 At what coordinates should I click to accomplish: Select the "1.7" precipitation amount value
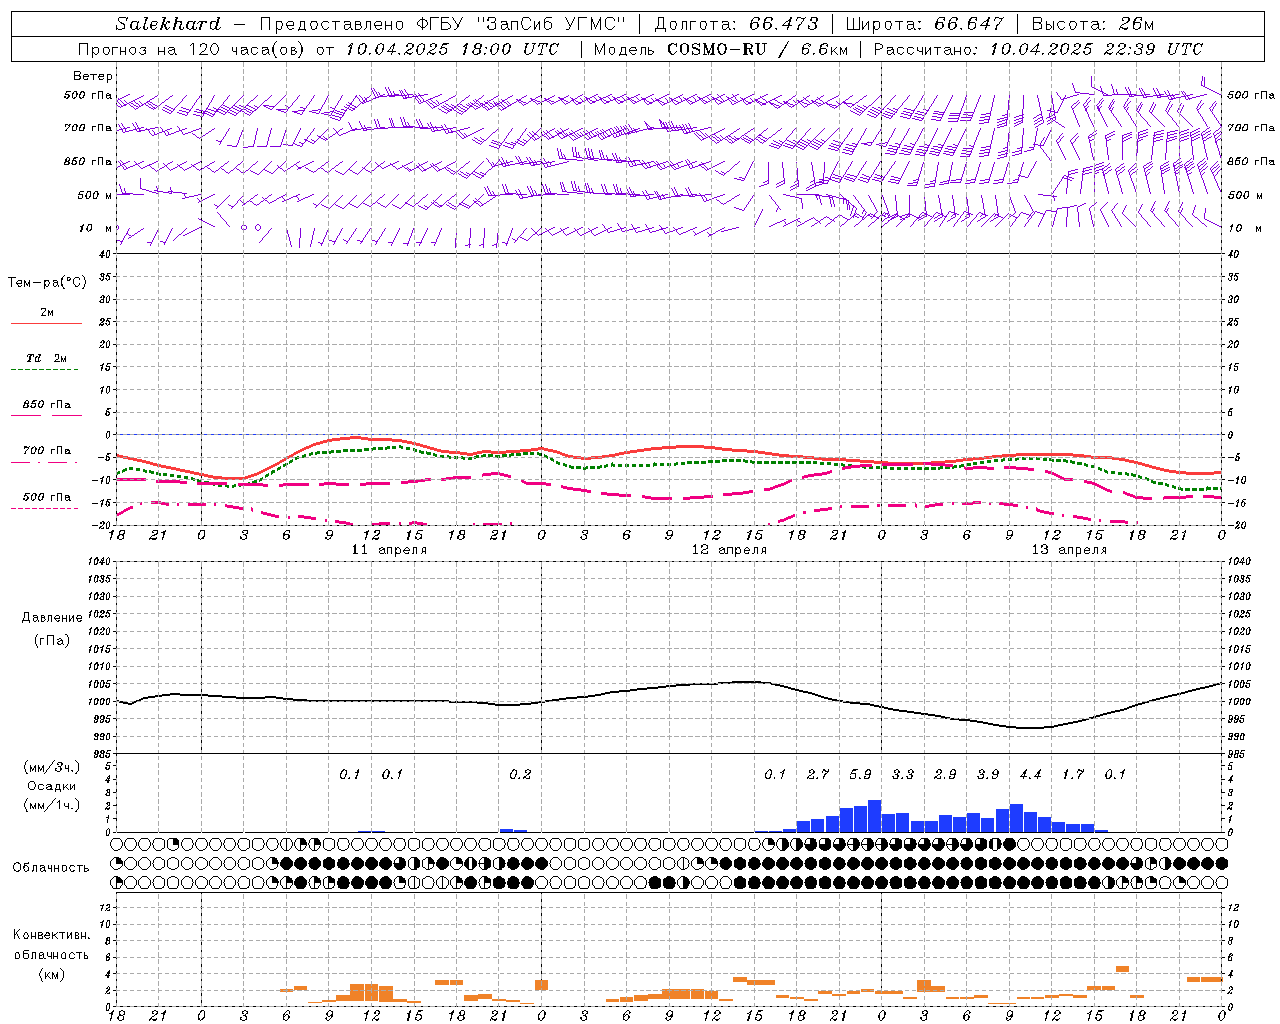[x=1073, y=774]
